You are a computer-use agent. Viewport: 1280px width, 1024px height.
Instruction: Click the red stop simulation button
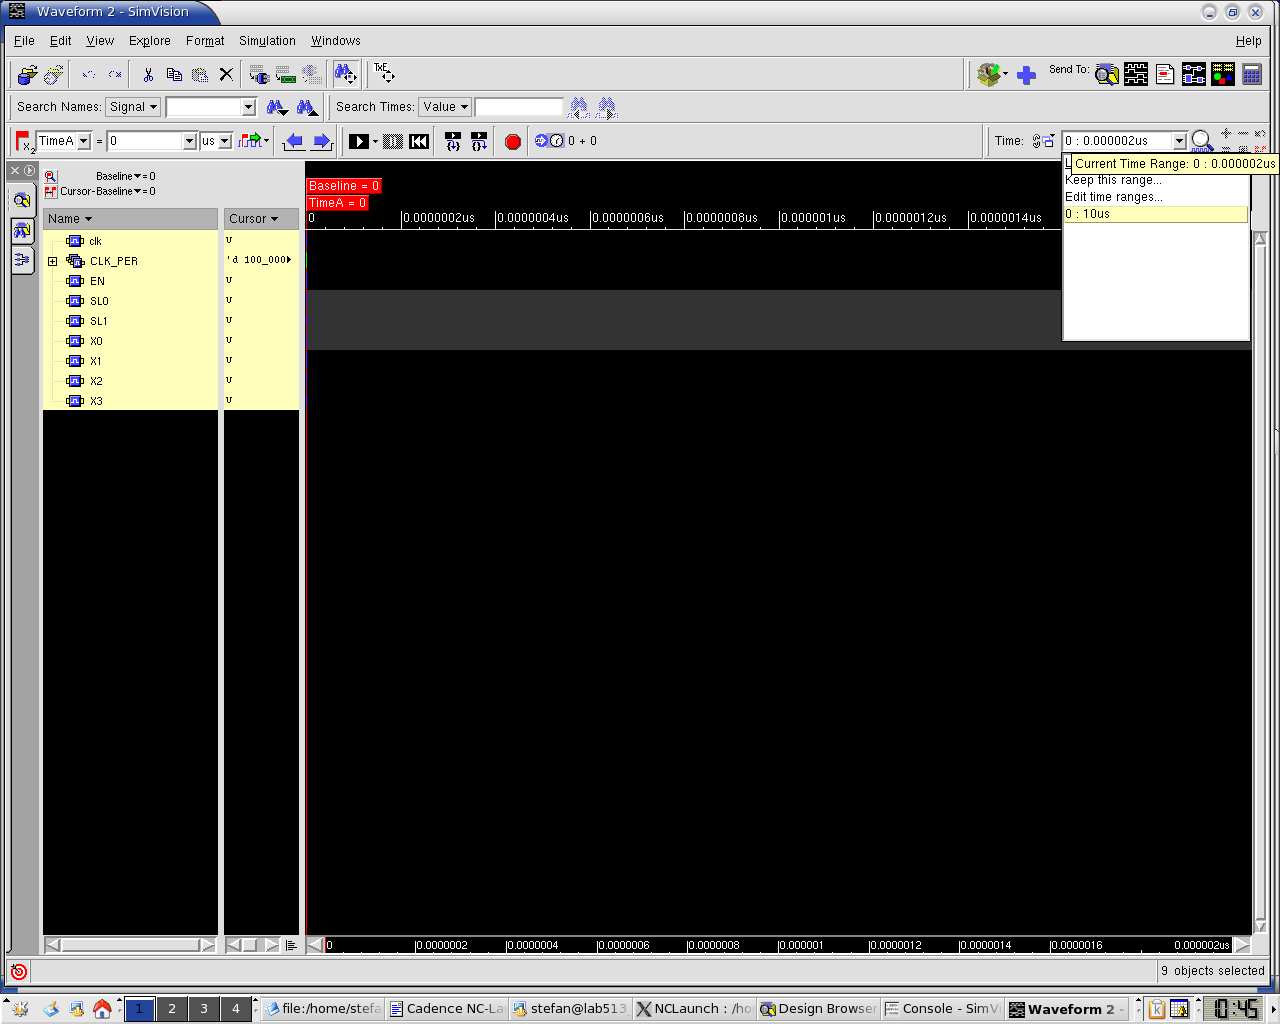pyautogui.click(x=513, y=142)
